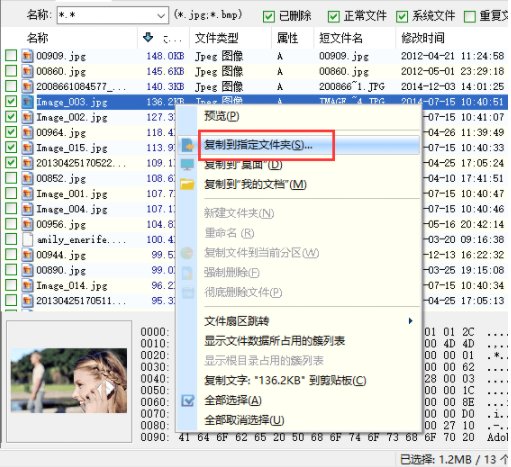Click the blue sort arrow in size column
Viewport: 511px width, 467px height.
148,37
